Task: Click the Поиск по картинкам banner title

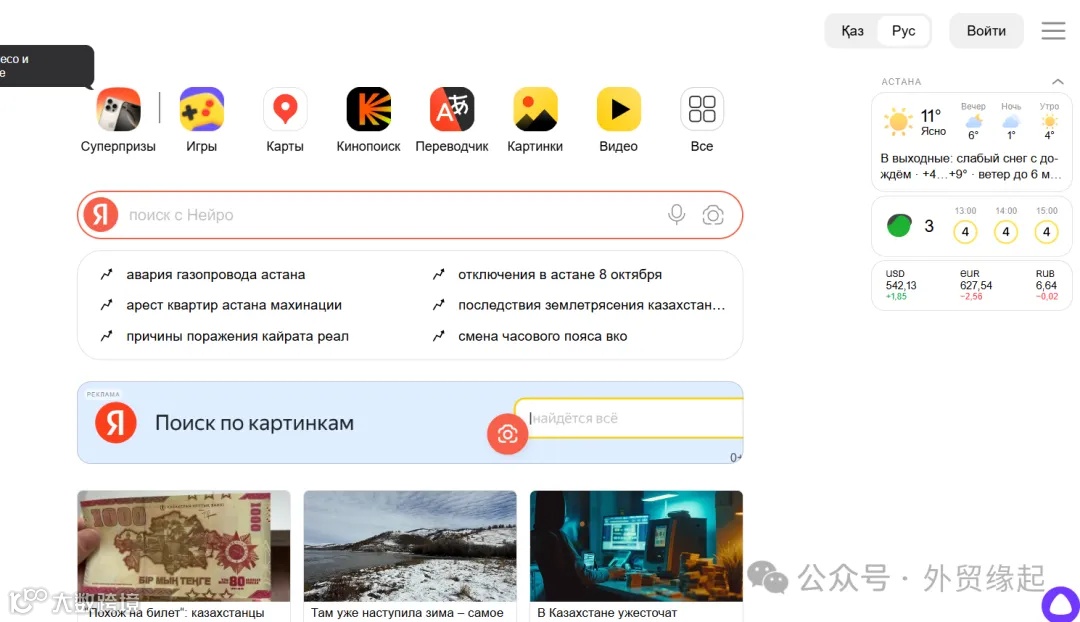Action: click(254, 422)
